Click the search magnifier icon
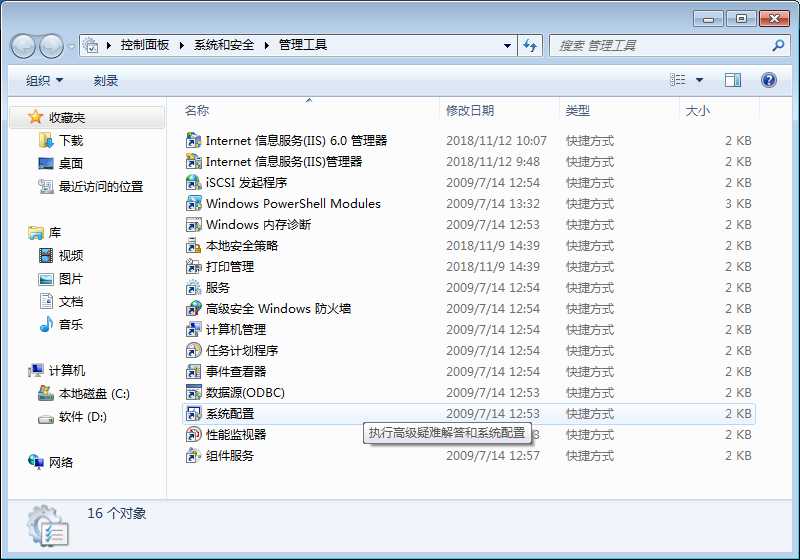 coord(778,45)
